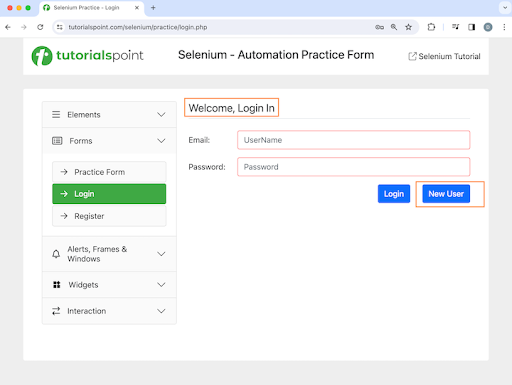Click the bell icon beside Alerts, Frames & Windows

point(56,254)
